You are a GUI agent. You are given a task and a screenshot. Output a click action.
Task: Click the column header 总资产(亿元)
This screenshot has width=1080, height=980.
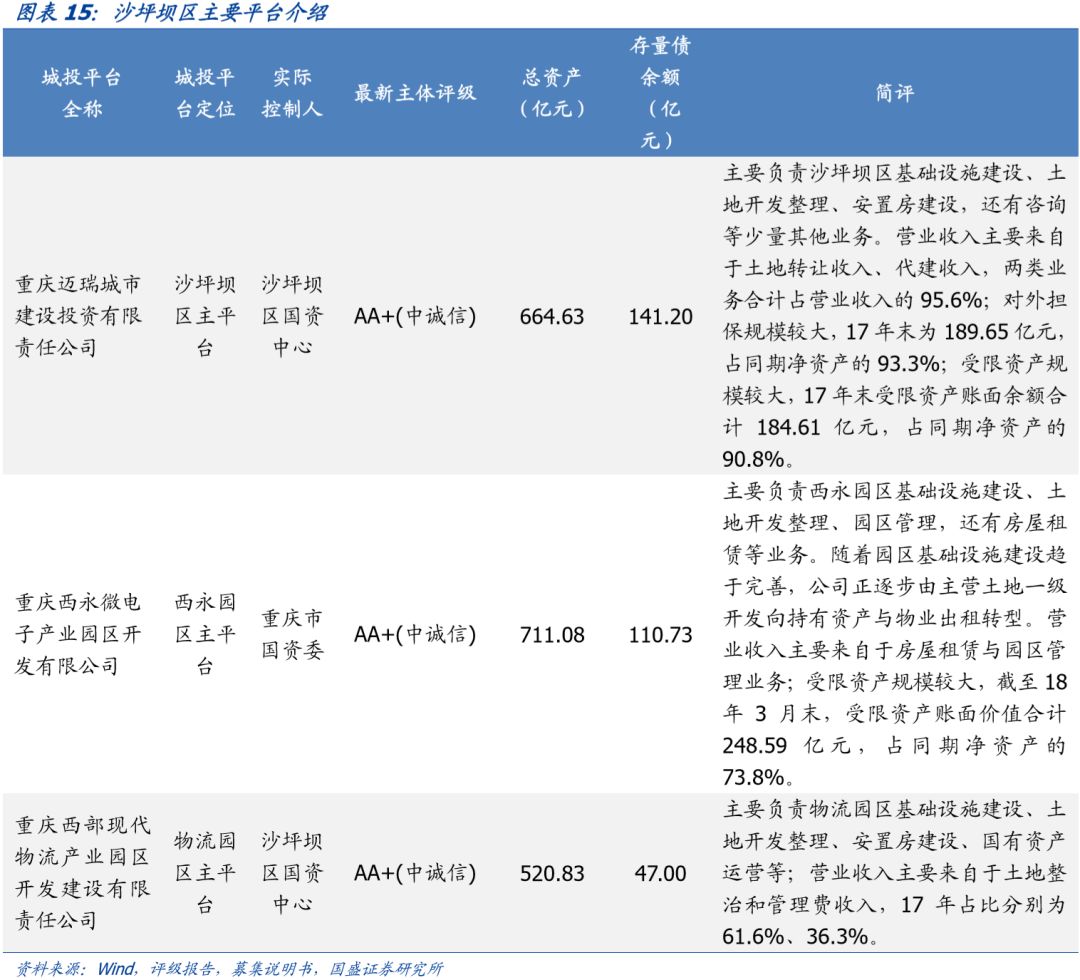click(x=552, y=93)
